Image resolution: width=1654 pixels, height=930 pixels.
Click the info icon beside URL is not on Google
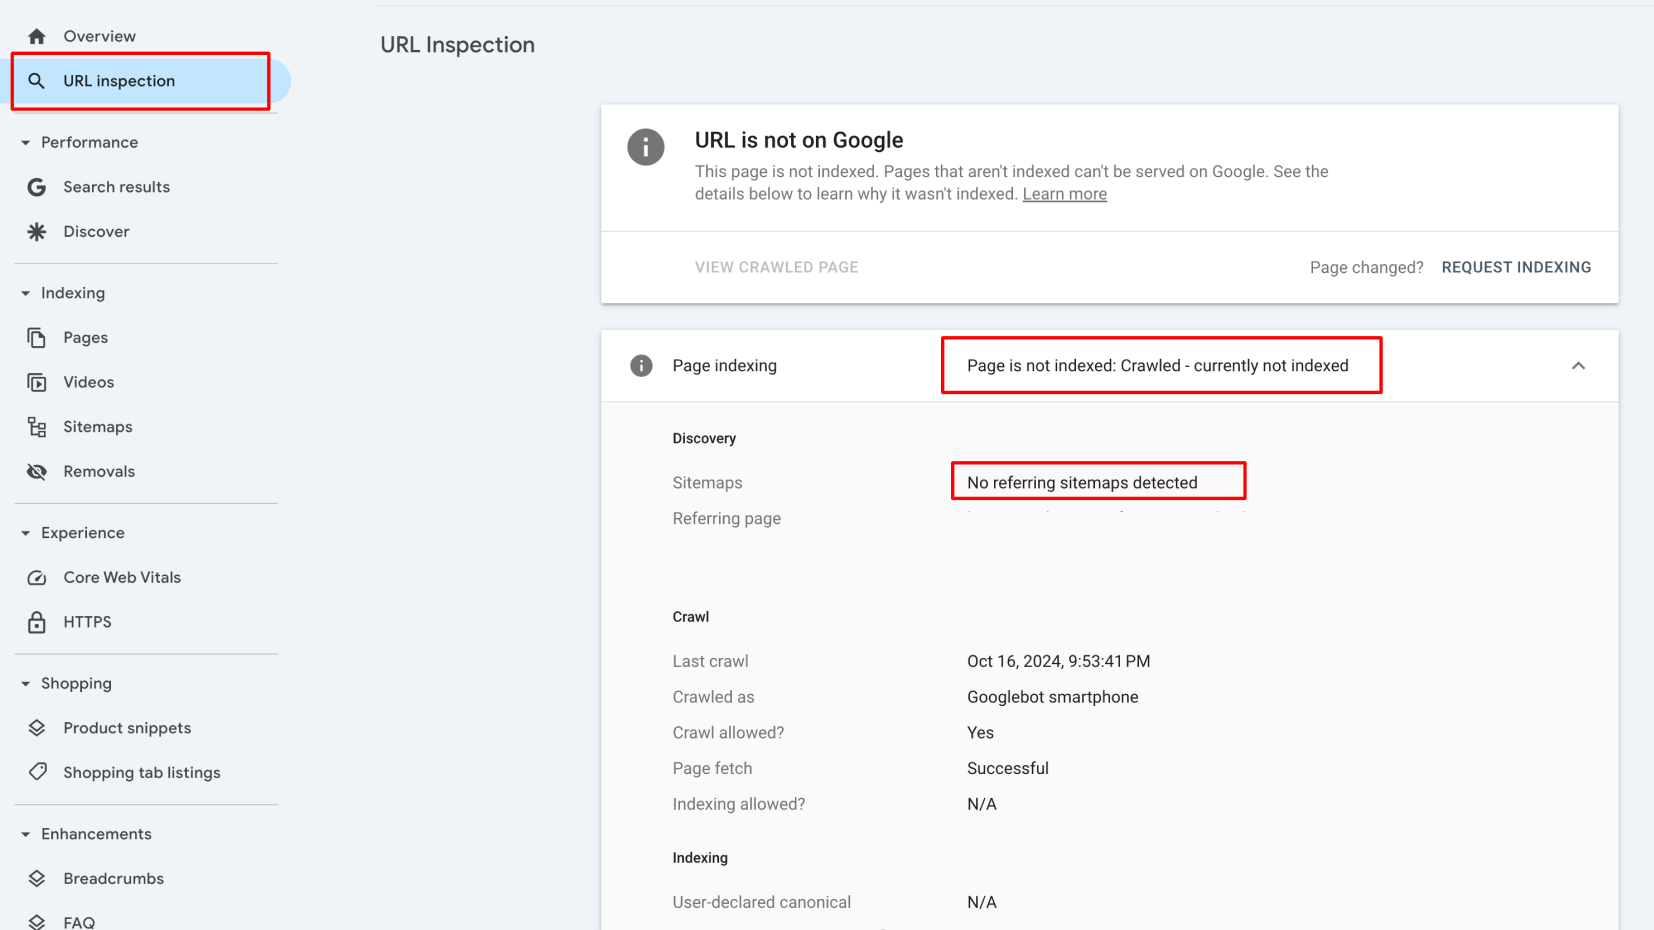coord(646,147)
